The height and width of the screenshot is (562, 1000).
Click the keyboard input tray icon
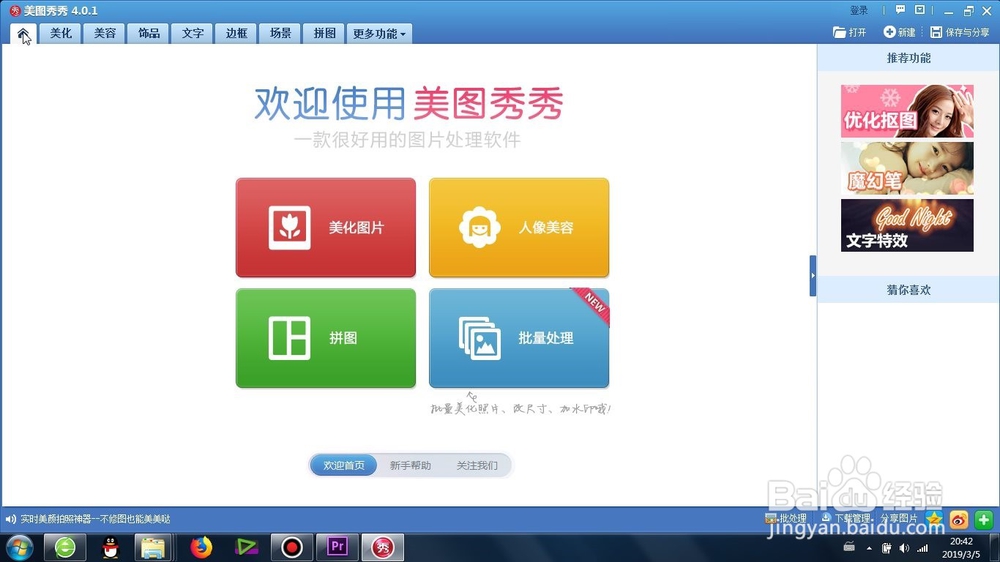click(849, 547)
